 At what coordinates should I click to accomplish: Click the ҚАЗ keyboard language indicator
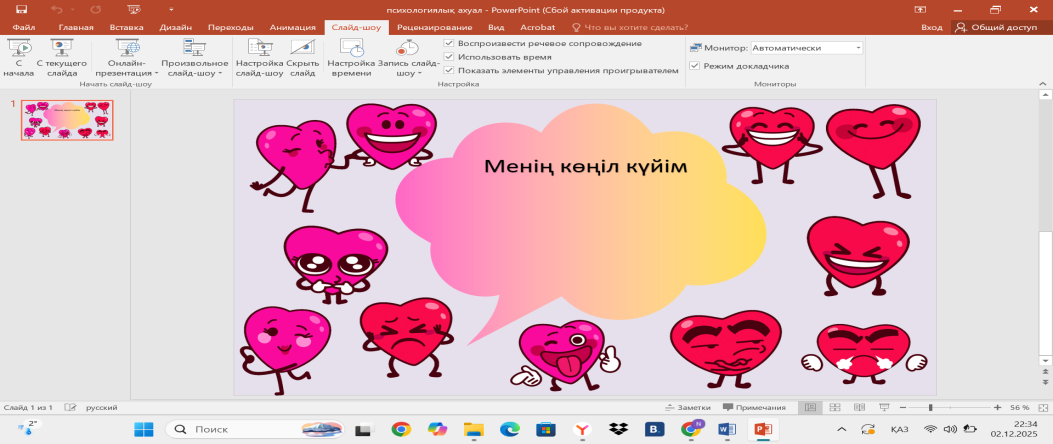(899, 429)
